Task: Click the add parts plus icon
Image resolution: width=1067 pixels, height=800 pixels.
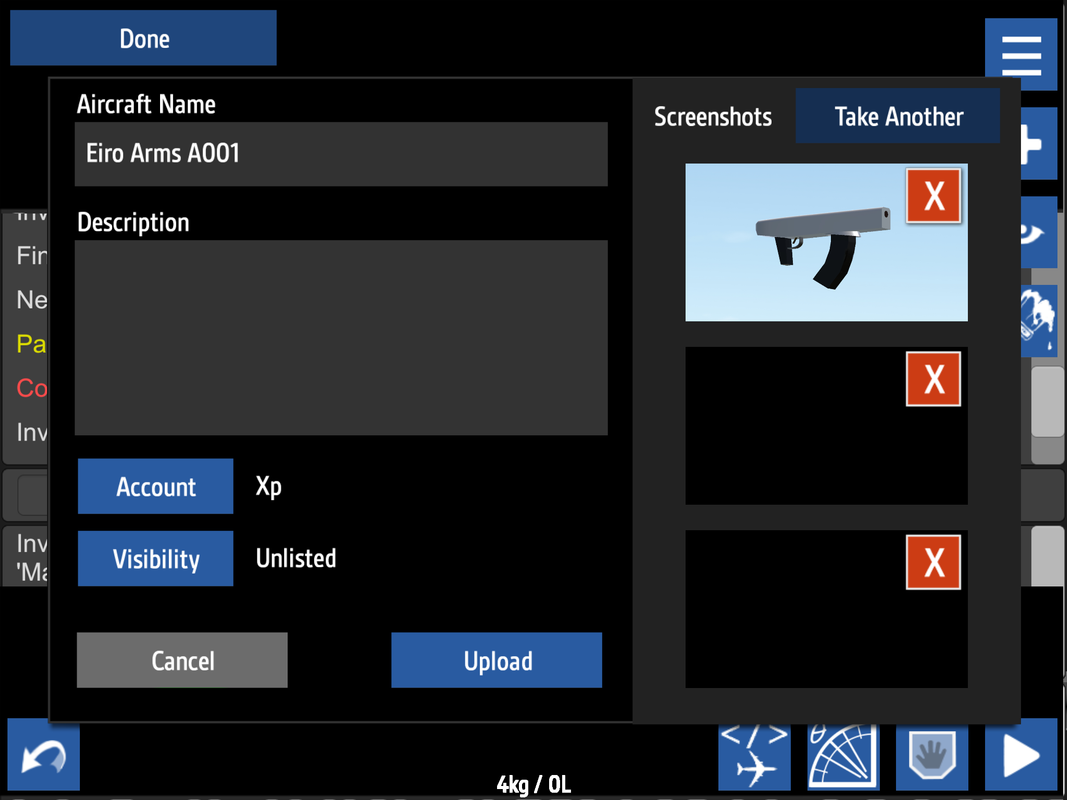Action: point(1038,144)
